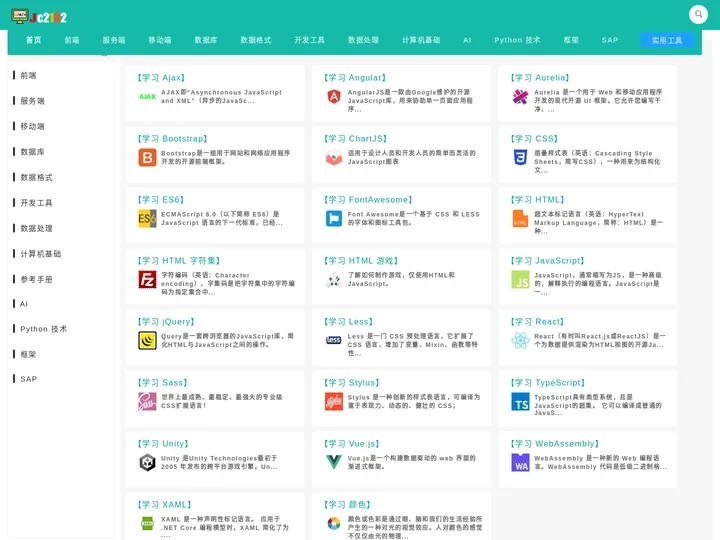Click the Less logo icon
The height and width of the screenshot is (540, 720).
(334, 340)
